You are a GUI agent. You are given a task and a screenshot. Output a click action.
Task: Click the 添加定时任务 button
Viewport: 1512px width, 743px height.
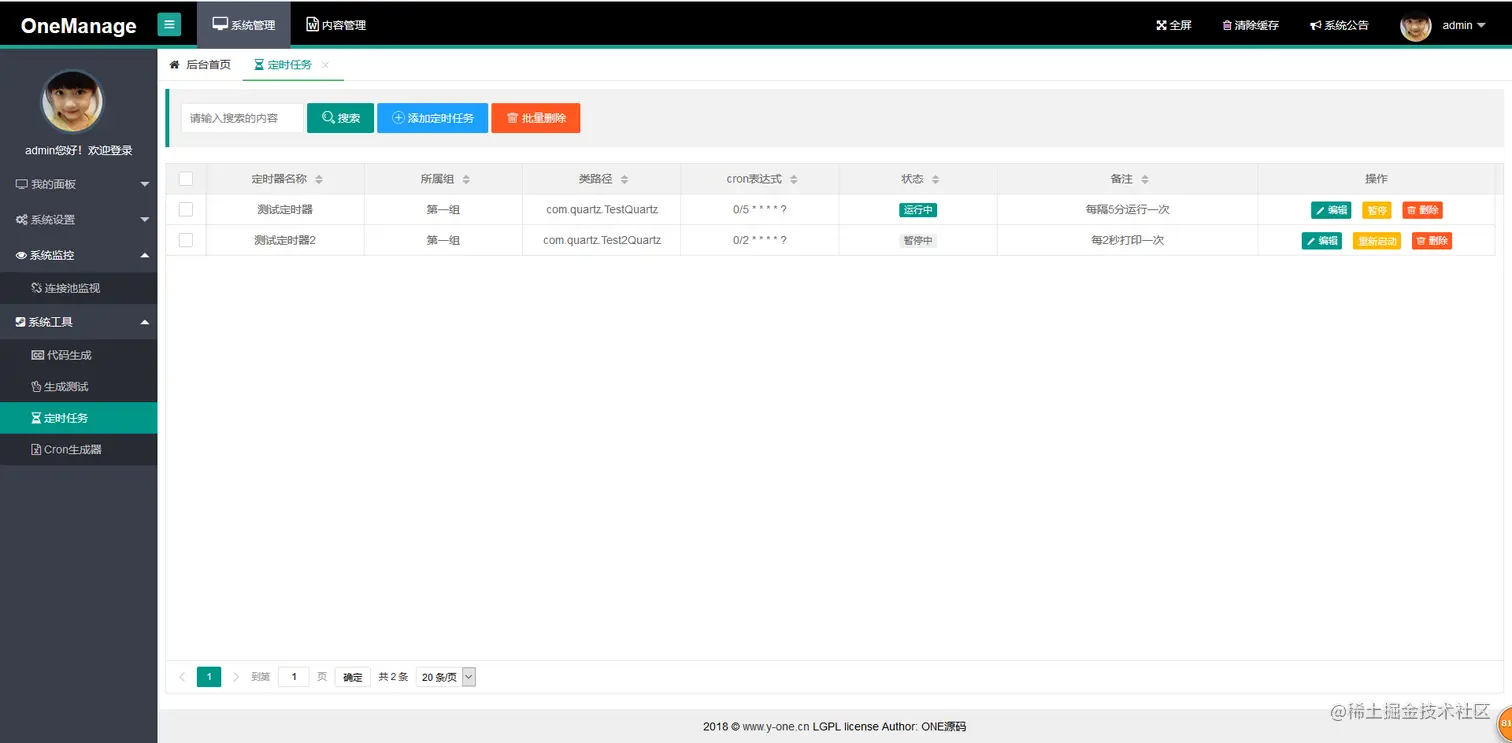432,117
